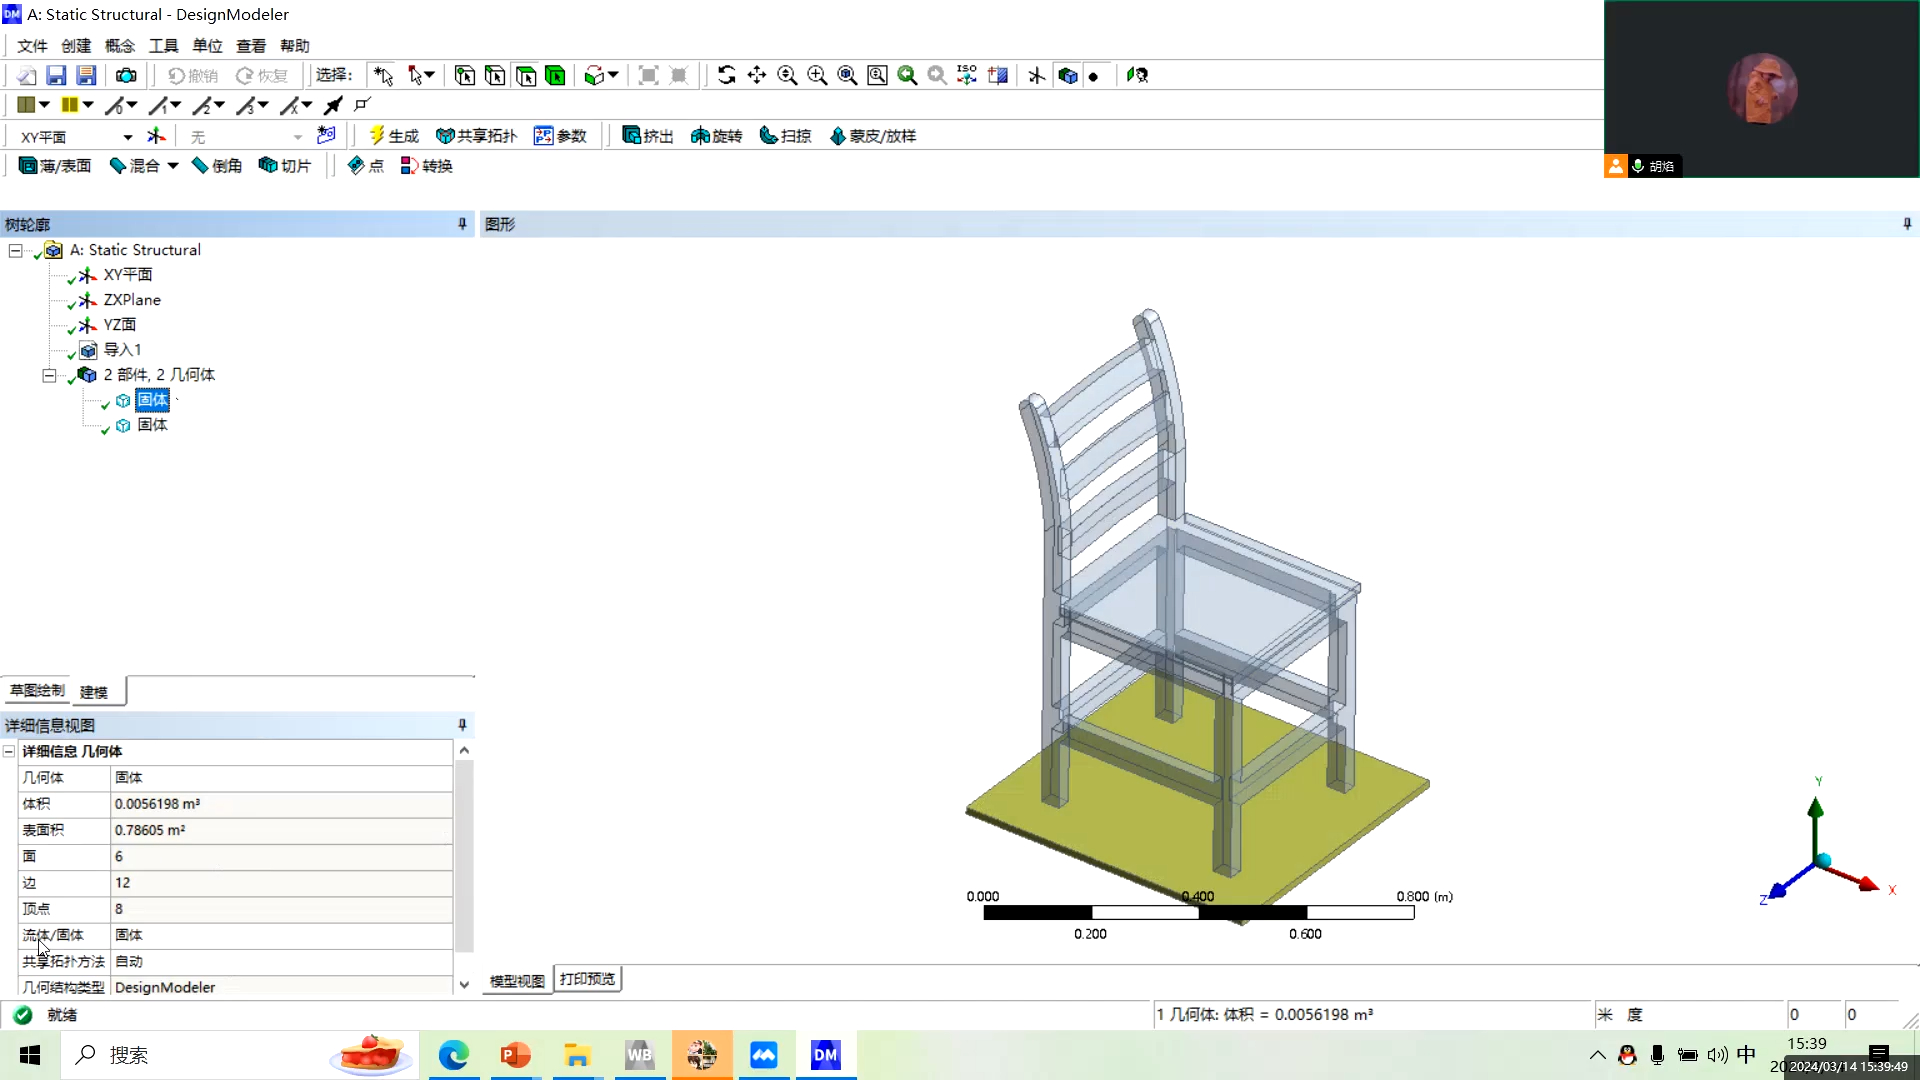Click the Generate lightning icon
1920x1080 pixels.
point(393,136)
